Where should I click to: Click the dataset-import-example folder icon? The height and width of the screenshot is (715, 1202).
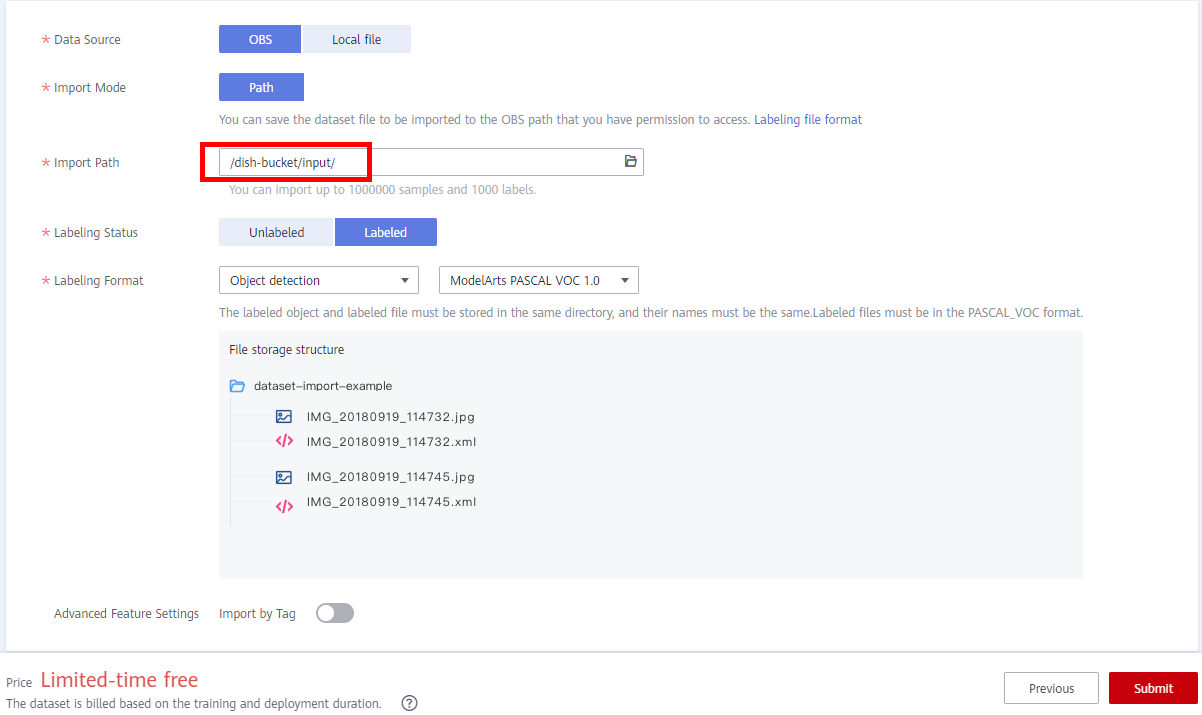click(x=237, y=386)
